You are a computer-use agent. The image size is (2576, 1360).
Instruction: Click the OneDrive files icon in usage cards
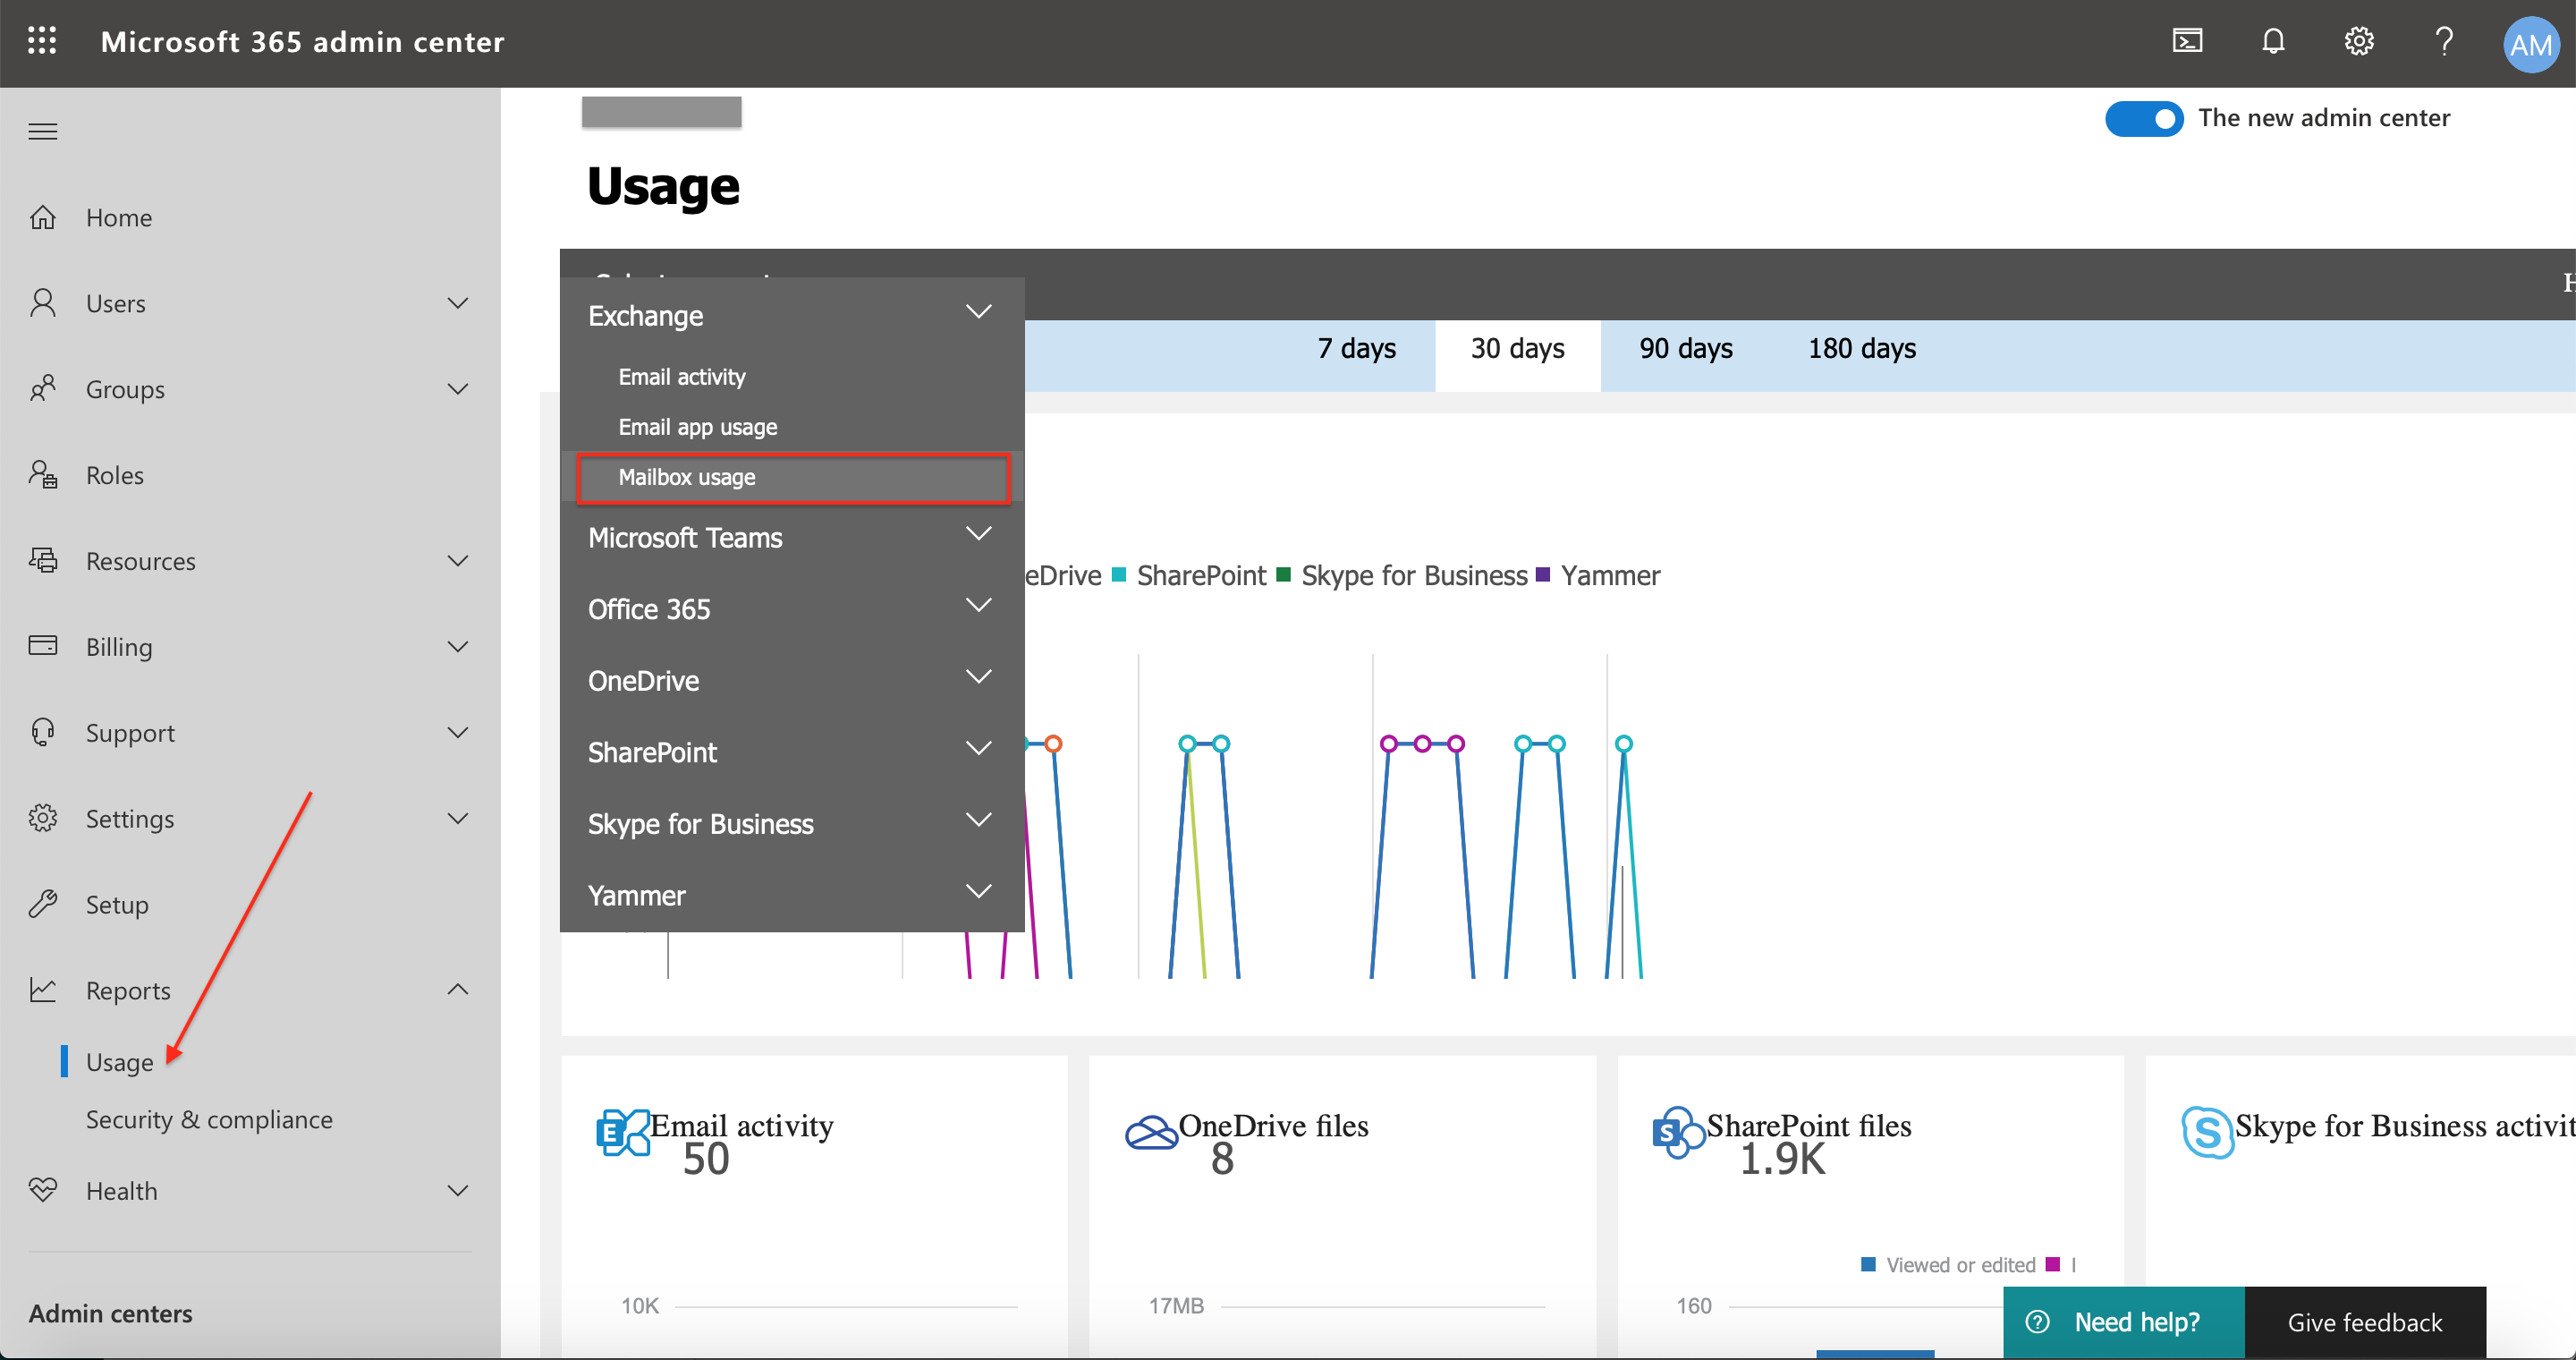(x=1150, y=1128)
